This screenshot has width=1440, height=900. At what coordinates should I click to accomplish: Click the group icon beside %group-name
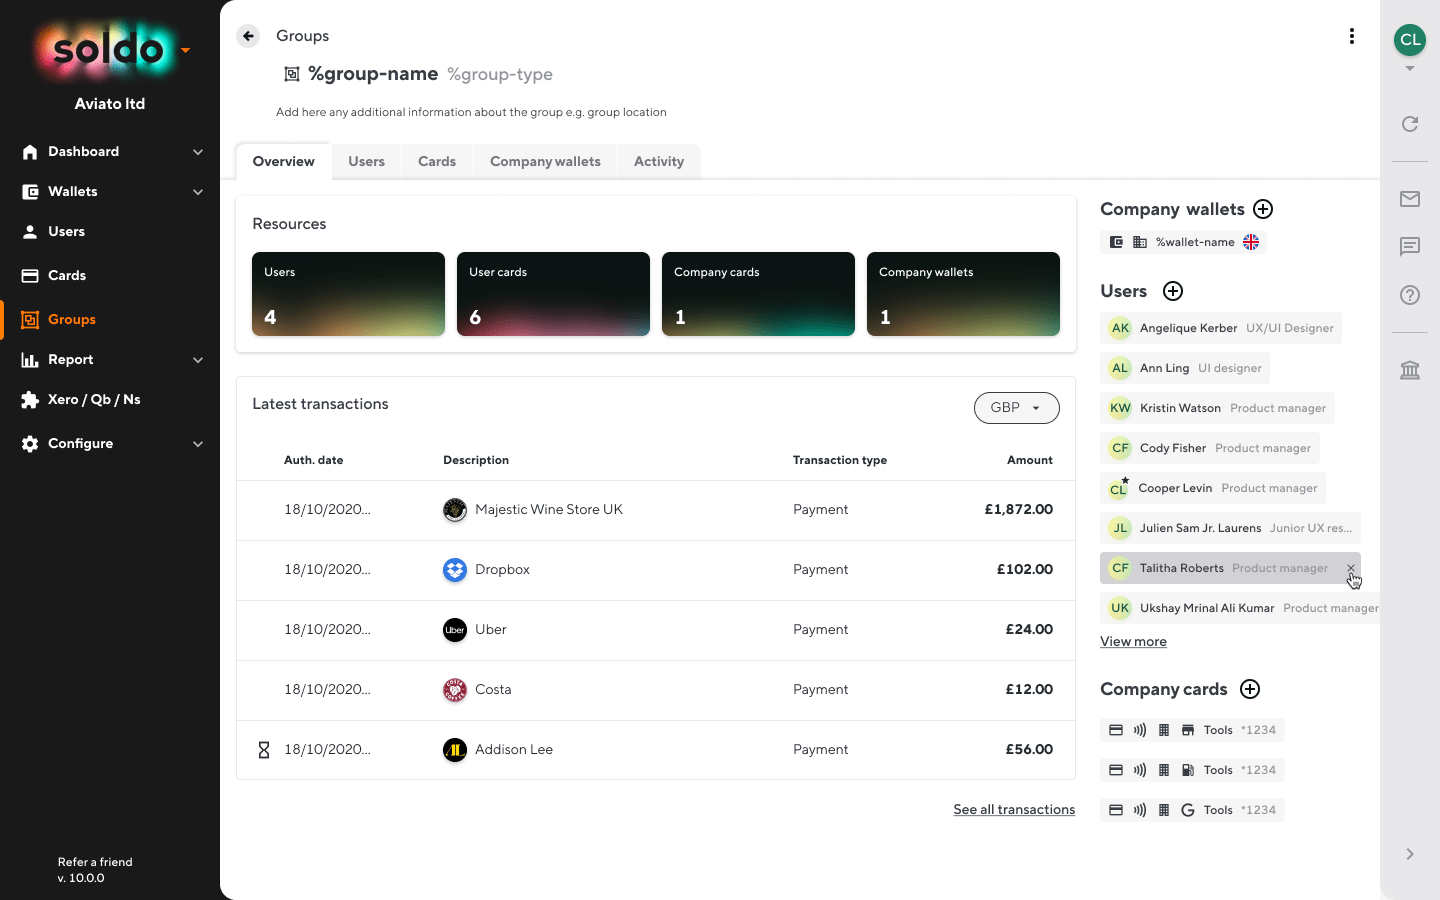(x=292, y=74)
